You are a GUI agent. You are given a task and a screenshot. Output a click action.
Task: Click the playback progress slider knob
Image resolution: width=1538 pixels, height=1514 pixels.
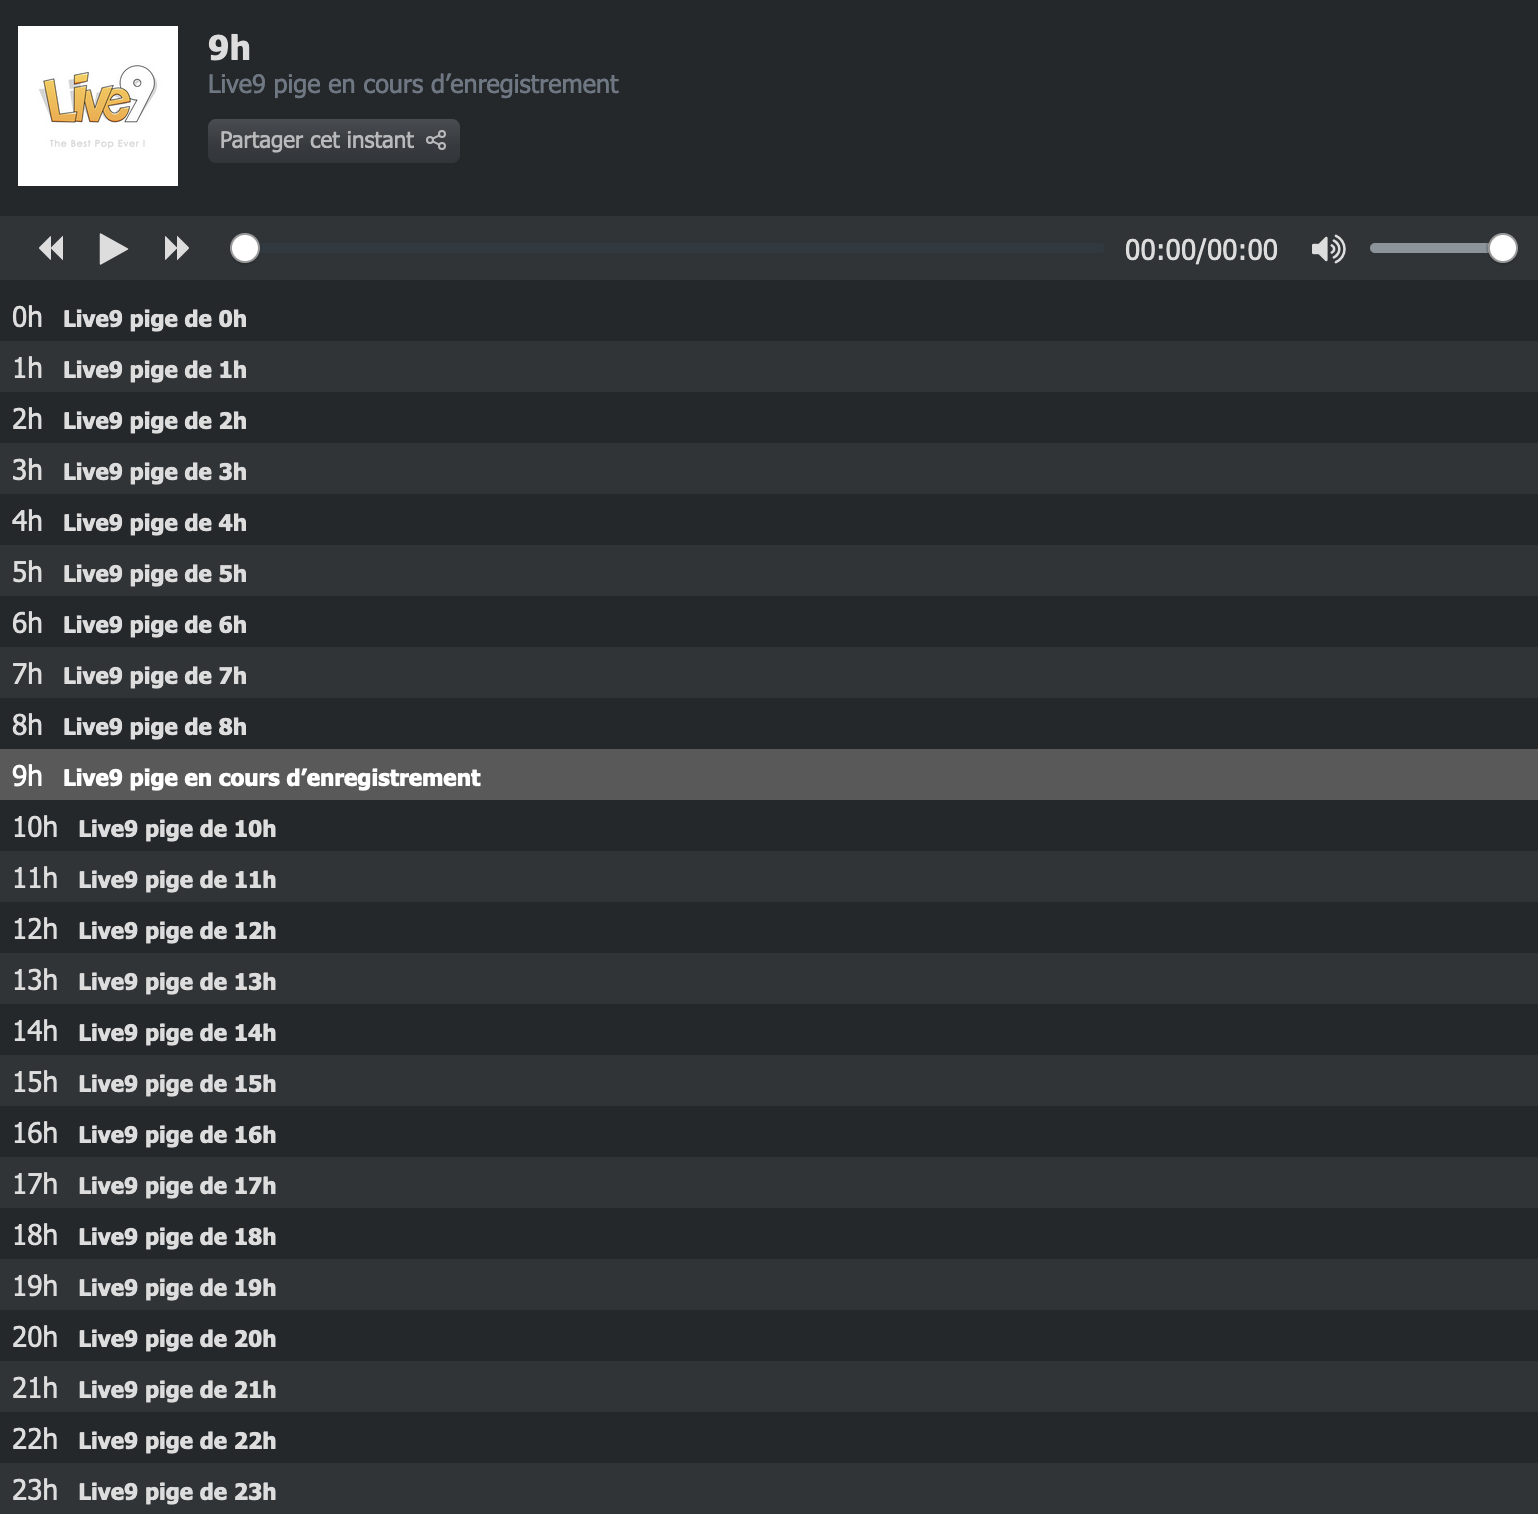(x=245, y=248)
